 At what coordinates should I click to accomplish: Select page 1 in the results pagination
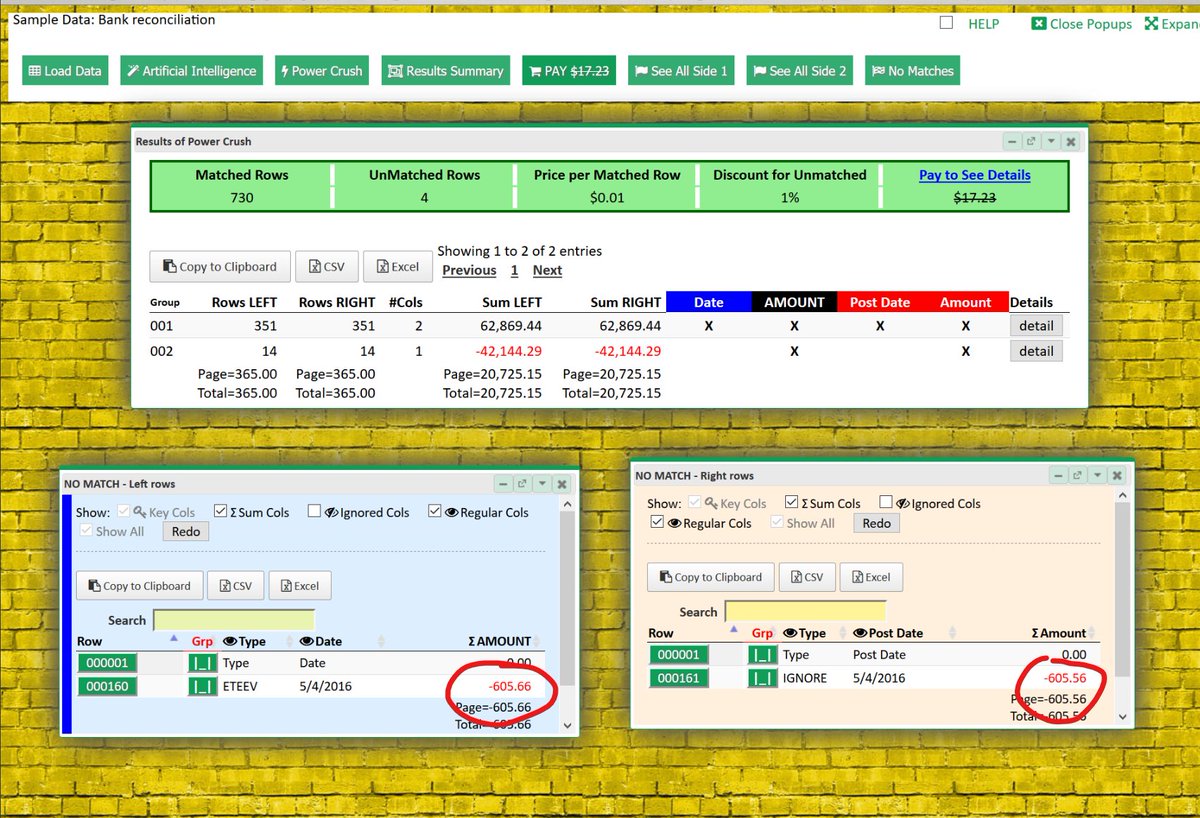(514, 270)
